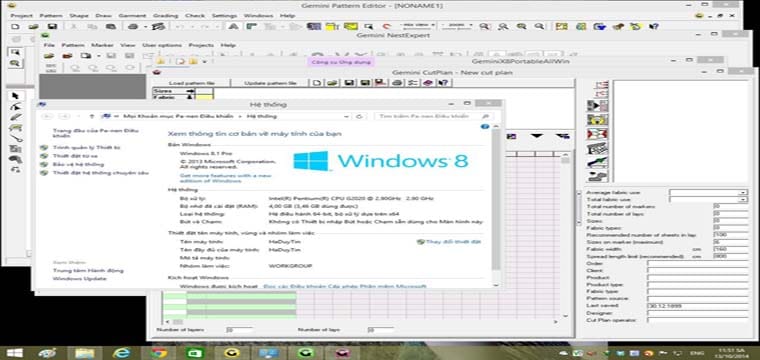Open Google Chrome from taskbar
The image size is (760, 360).
158,353
